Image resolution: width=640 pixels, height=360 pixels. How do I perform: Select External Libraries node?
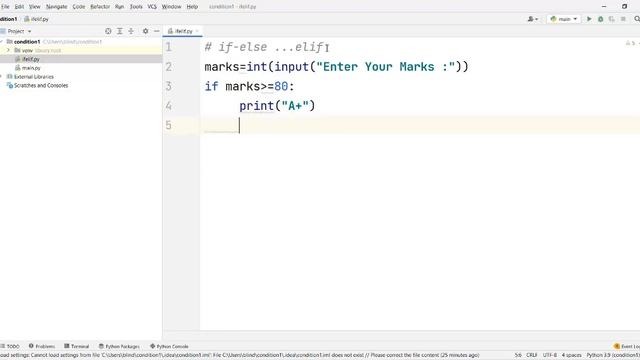click(33, 77)
